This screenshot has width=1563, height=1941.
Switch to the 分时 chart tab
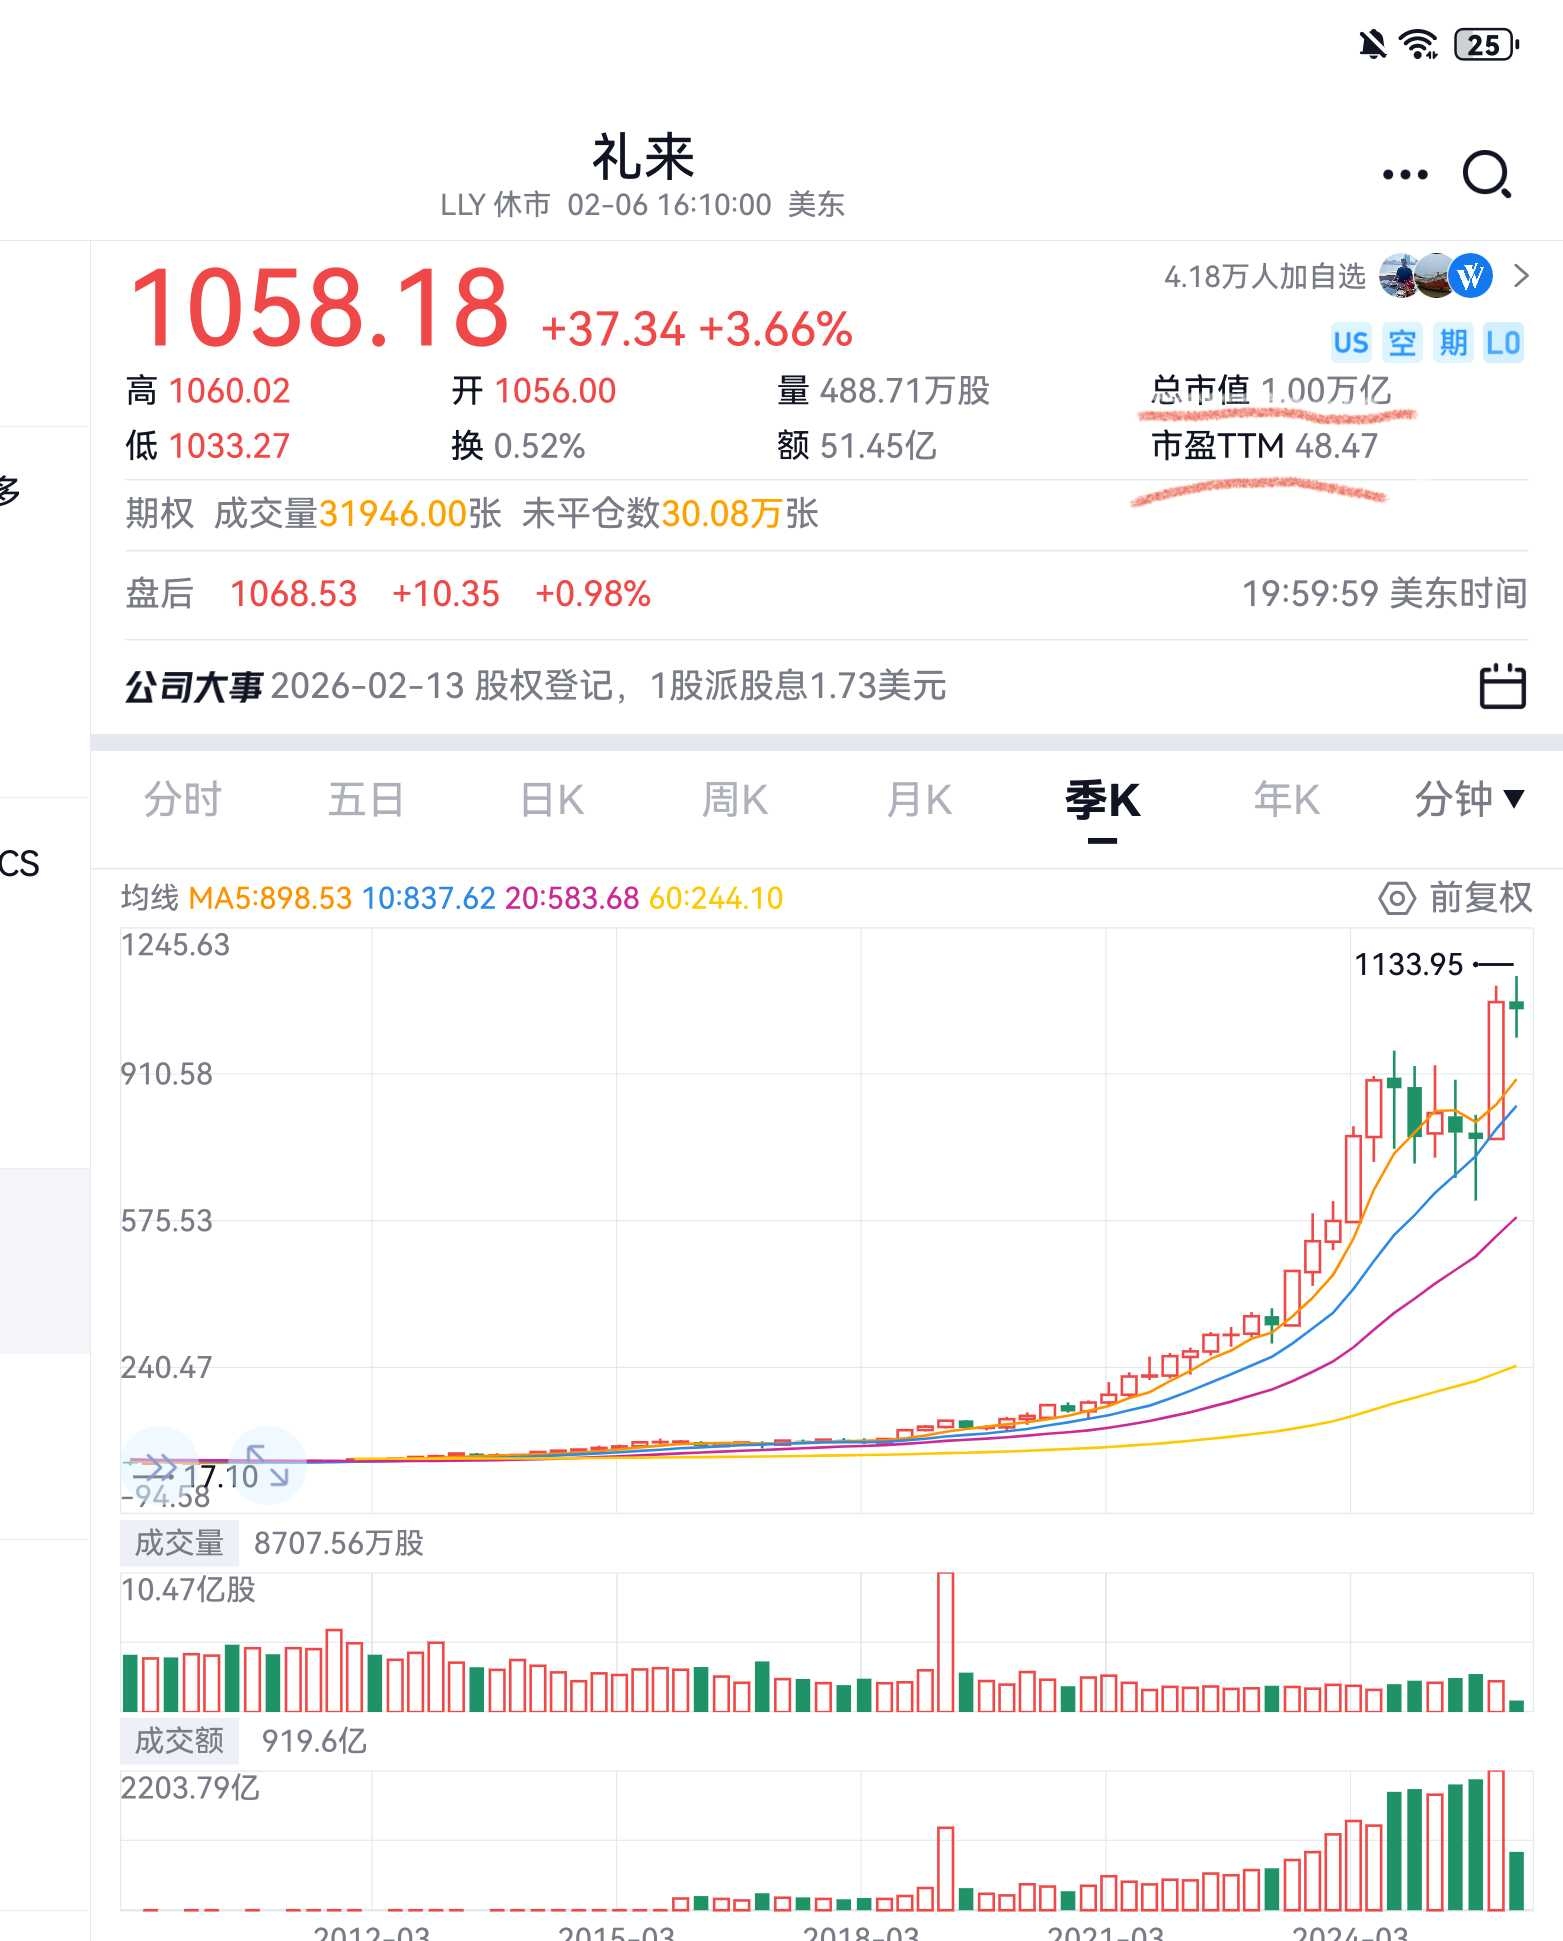[182, 800]
